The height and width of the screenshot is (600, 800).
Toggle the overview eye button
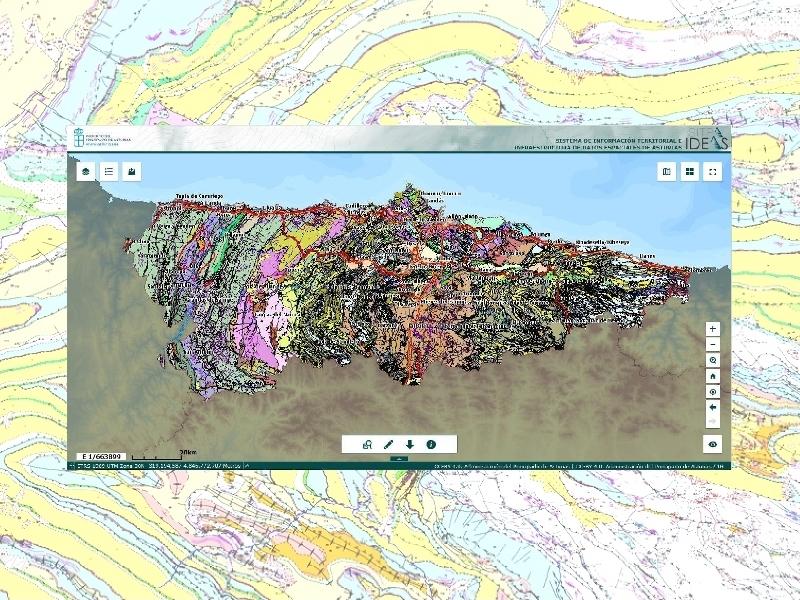click(713, 444)
